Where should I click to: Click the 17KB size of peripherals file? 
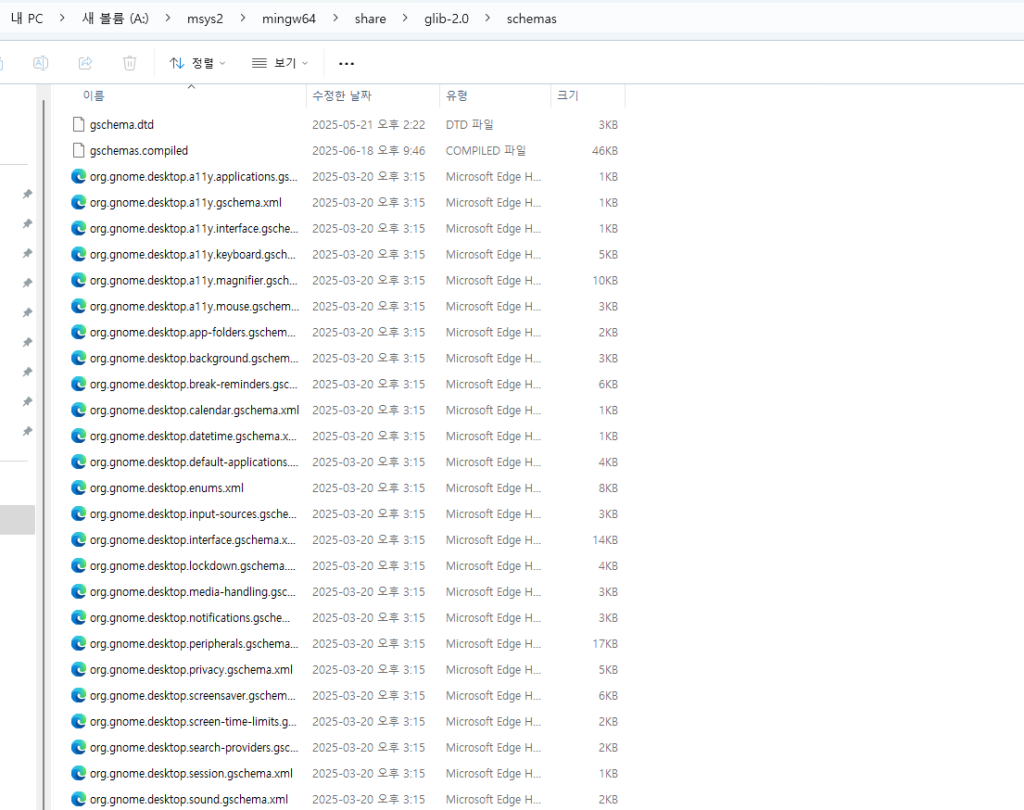click(605, 644)
